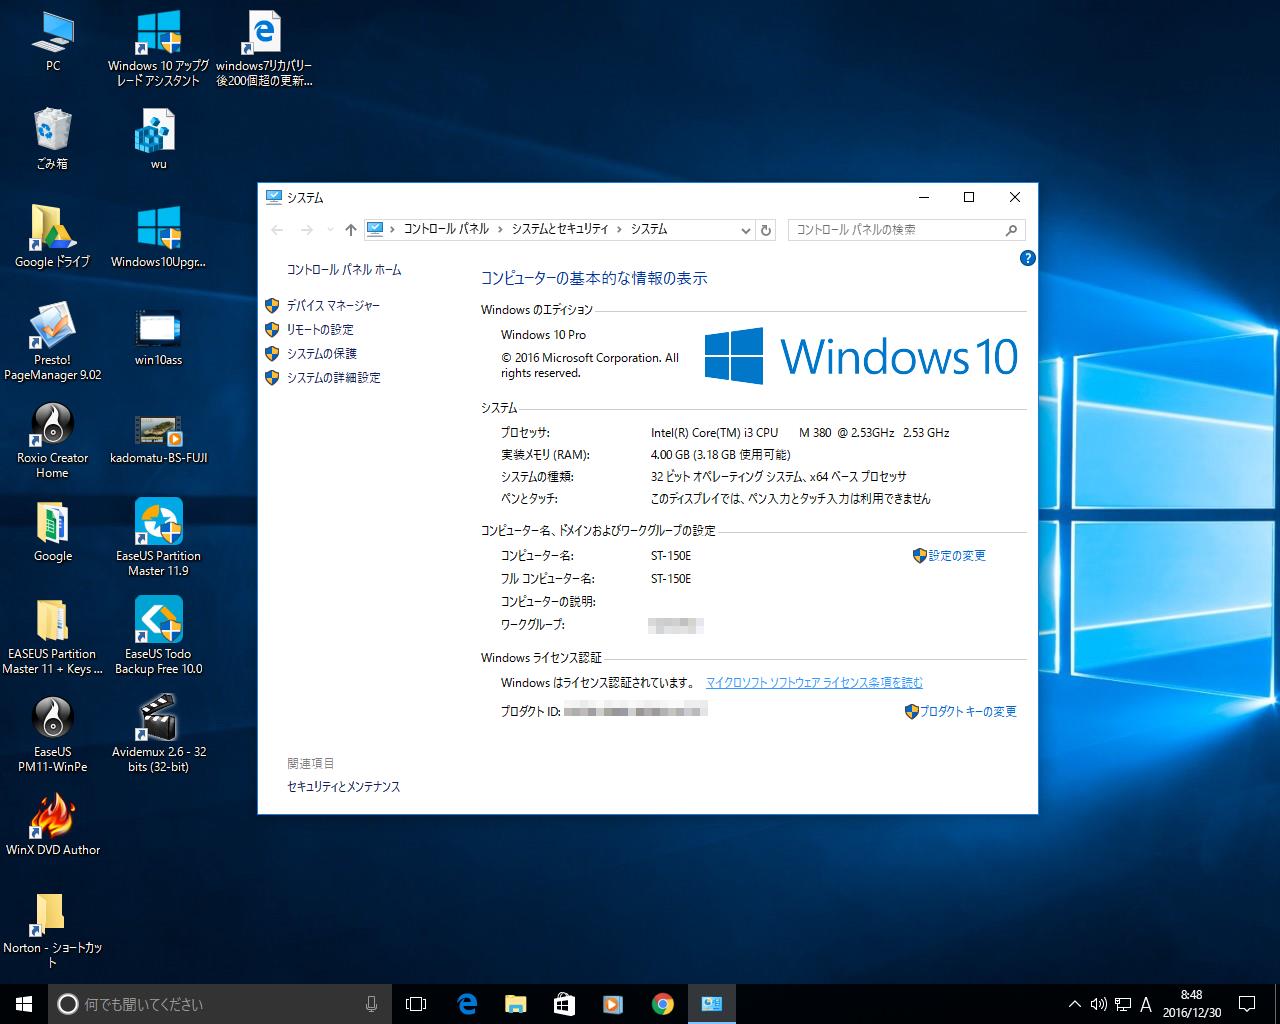
Task: Open Windows Store from the taskbar
Action: (x=564, y=1003)
